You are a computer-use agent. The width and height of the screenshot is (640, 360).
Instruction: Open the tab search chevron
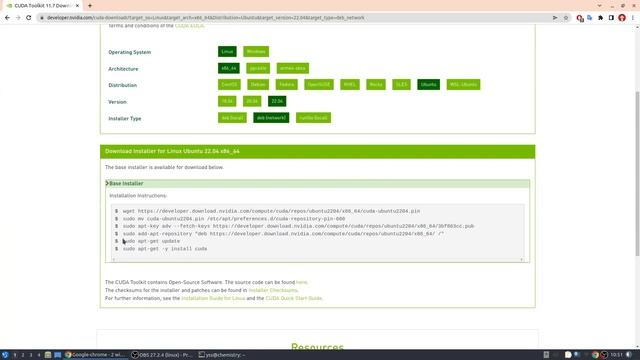point(599,6)
